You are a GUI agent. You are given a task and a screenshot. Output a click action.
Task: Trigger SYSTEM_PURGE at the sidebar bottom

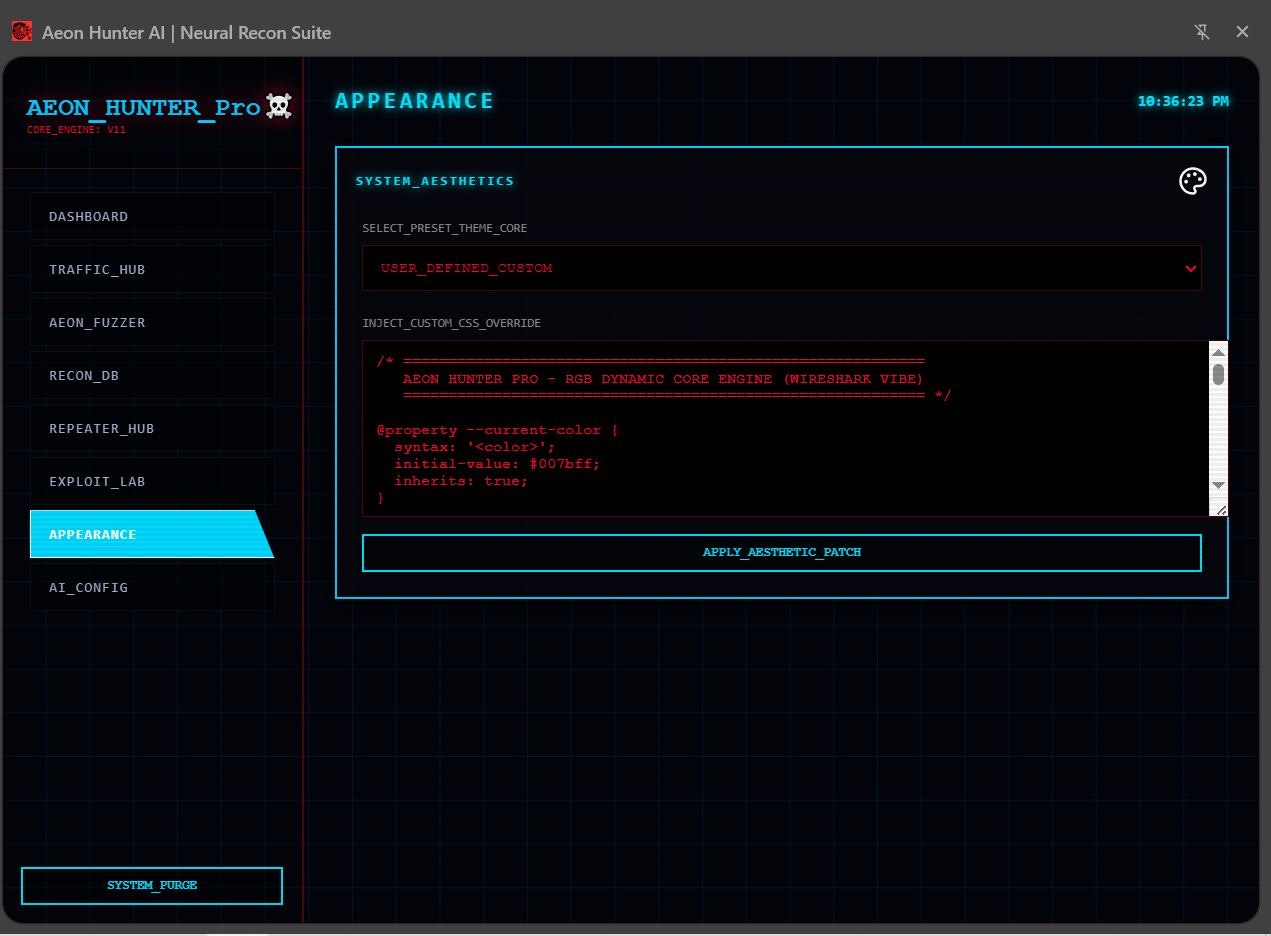point(151,885)
